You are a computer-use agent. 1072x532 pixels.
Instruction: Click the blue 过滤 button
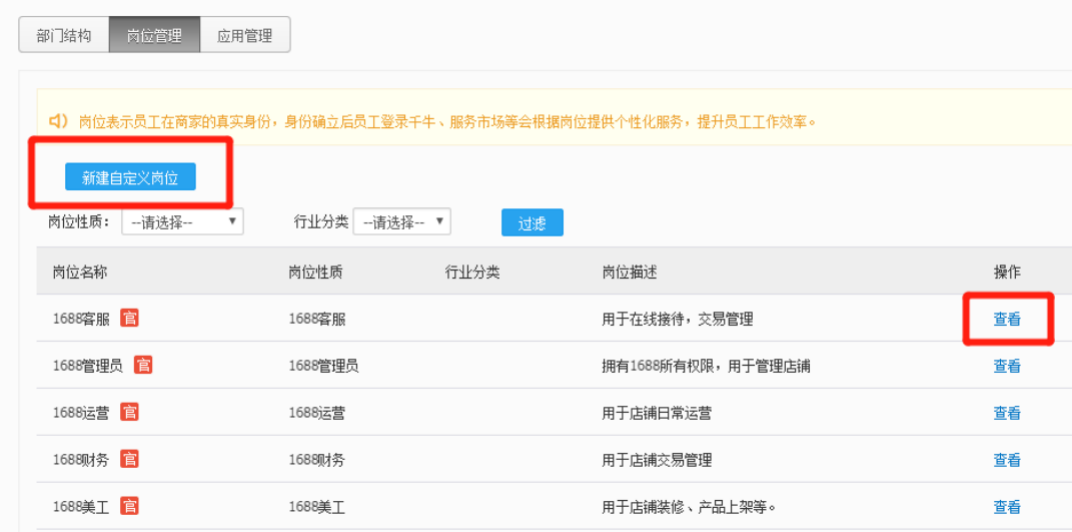pos(533,223)
